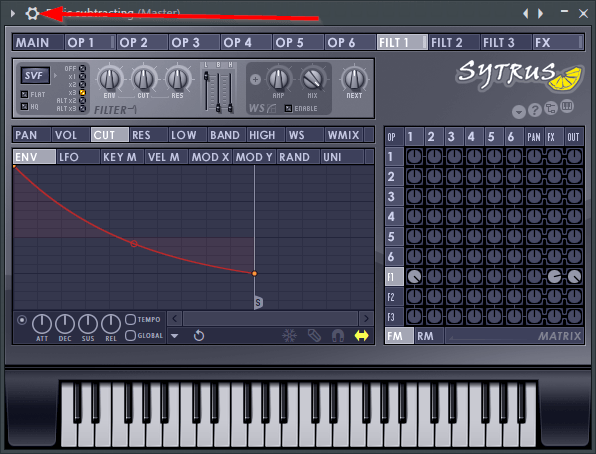Toggle the piano keyboard display icon
596x454 pixels.
click(x=567, y=106)
